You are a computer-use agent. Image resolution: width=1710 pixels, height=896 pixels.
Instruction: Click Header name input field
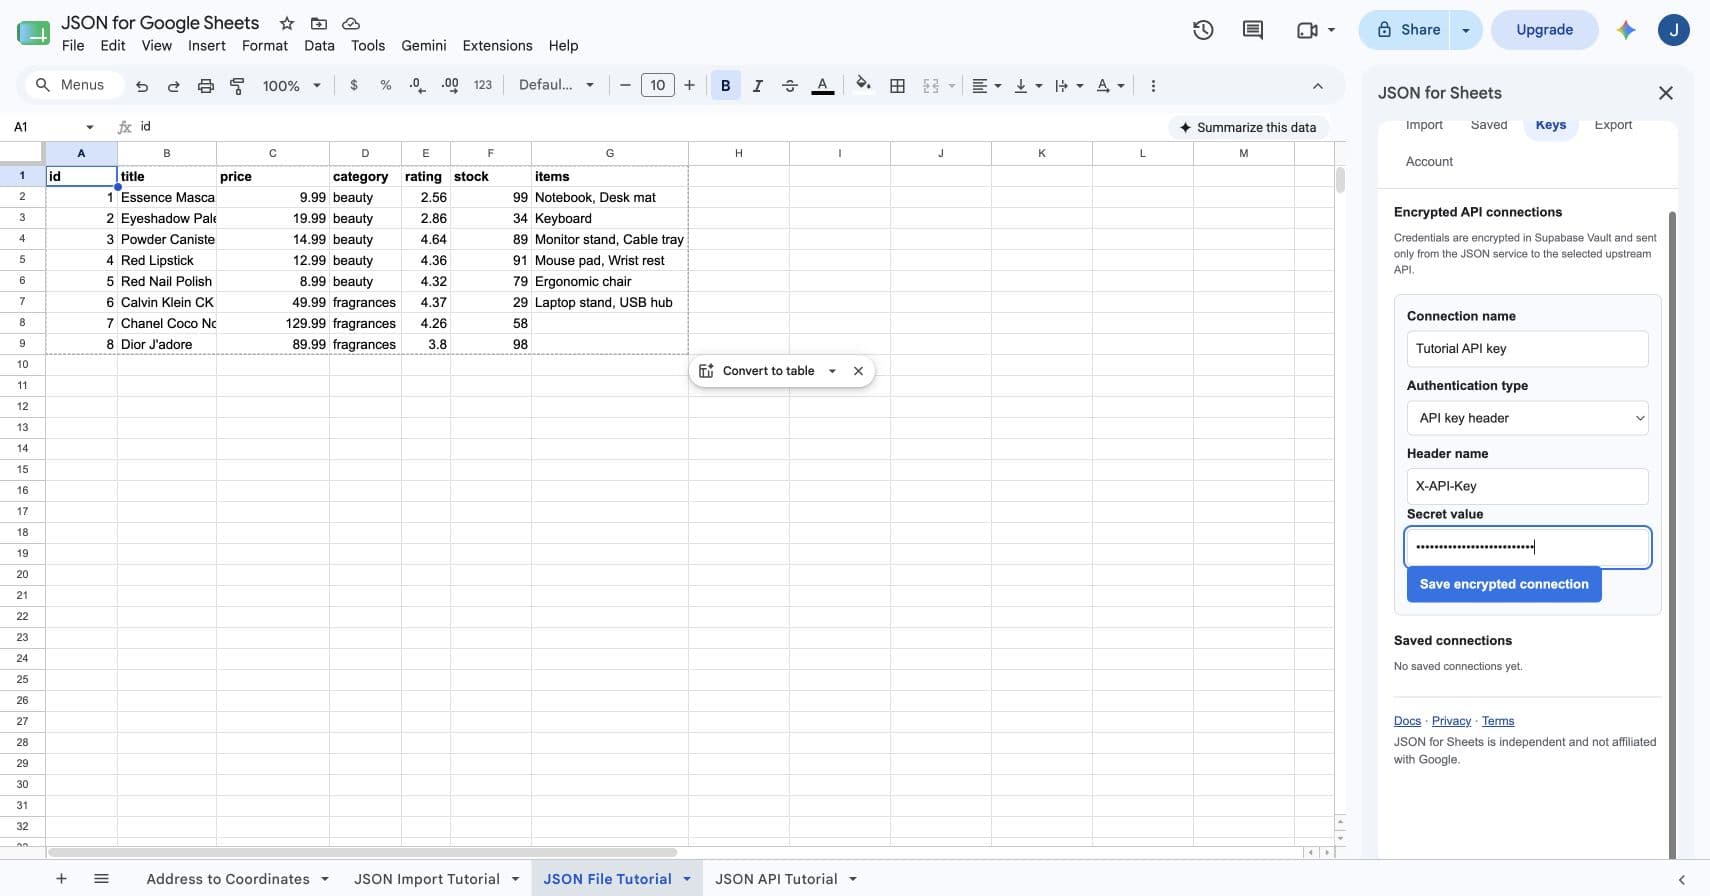click(x=1527, y=486)
